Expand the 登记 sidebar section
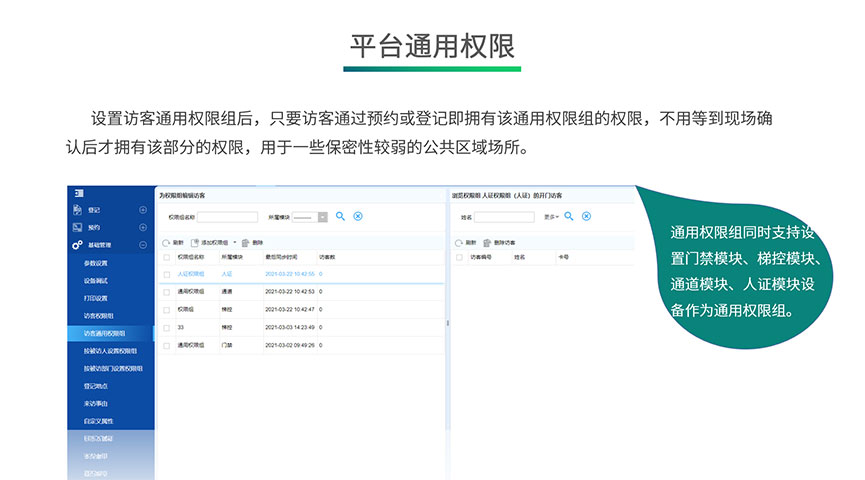This screenshot has height=480, width=865. [143, 210]
